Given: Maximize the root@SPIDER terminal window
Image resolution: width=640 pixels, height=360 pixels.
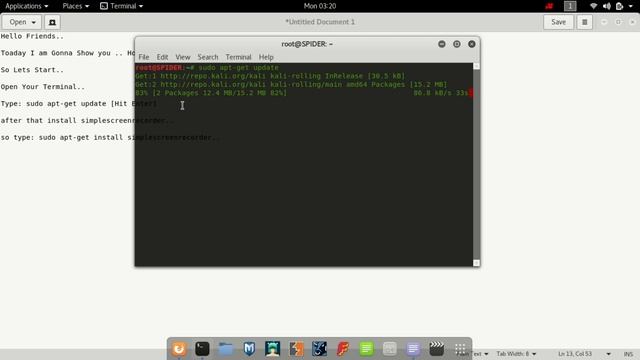Looking at the screenshot, I should click(457, 44).
